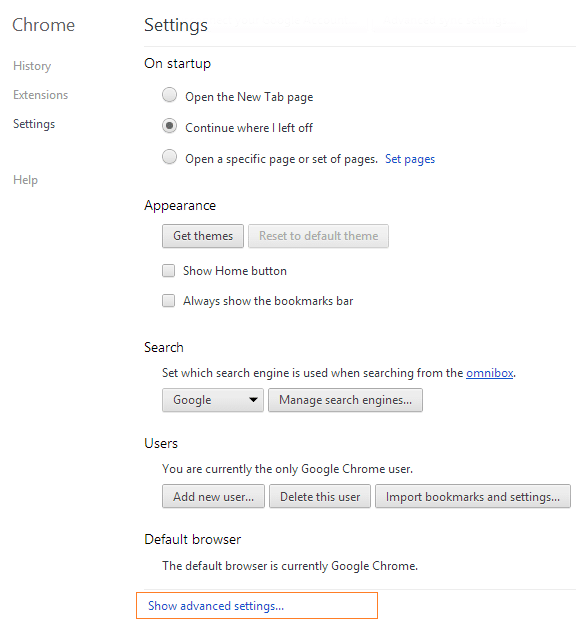
Task: Go to History in the sidebar
Action: tap(32, 66)
